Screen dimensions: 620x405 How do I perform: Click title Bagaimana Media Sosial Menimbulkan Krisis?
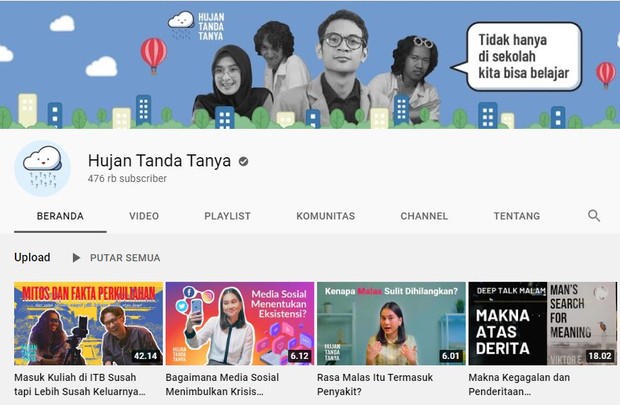click(x=222, y=384)
